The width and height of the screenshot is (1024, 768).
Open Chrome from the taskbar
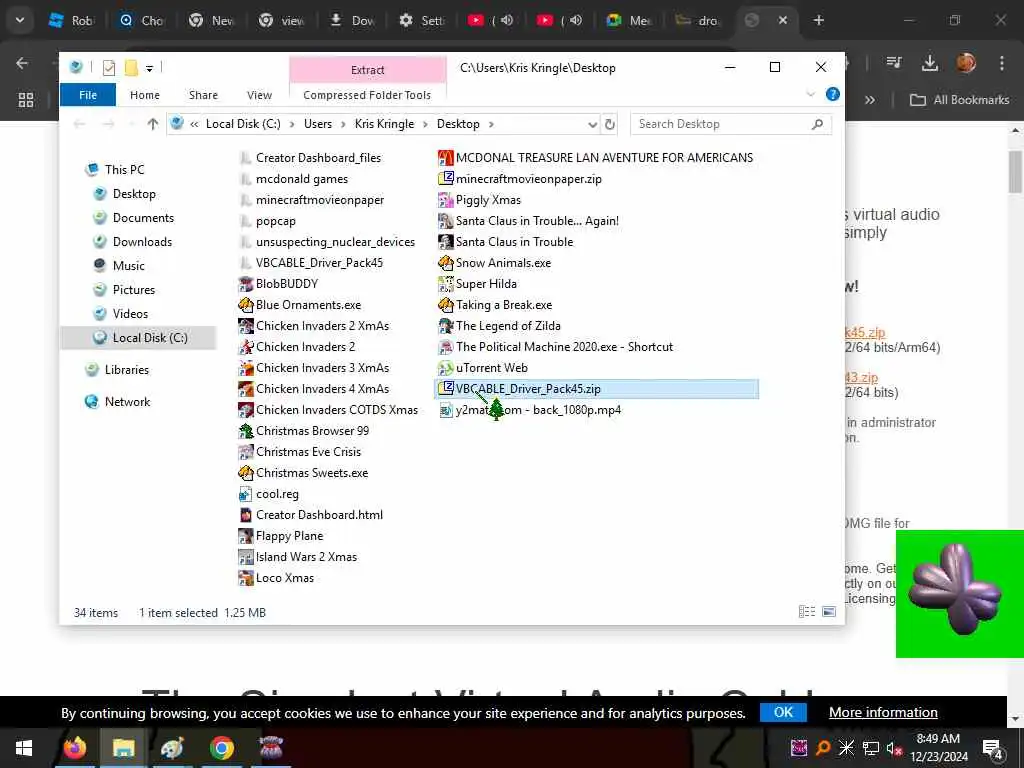coord(222,748)
